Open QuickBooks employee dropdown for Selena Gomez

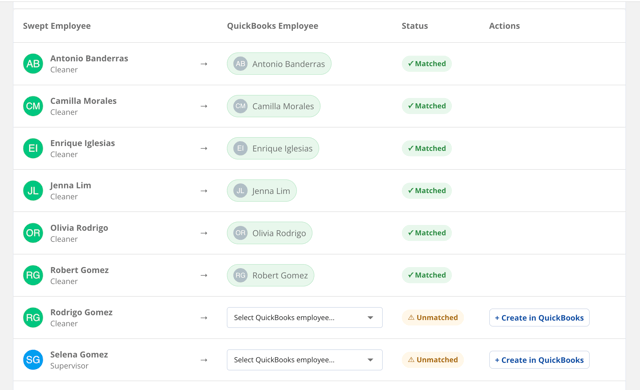[304, 360]
